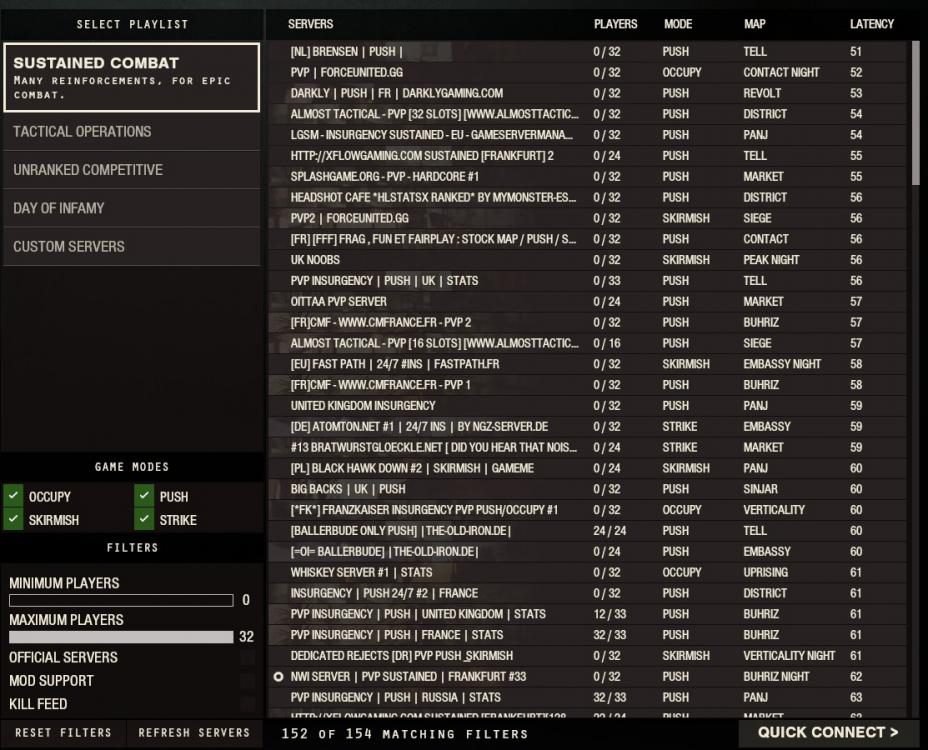The height and width of the screenshot is (750, 928).
Task: Toggle the Strike game mode checkbox
Action: tap(144, 519)
